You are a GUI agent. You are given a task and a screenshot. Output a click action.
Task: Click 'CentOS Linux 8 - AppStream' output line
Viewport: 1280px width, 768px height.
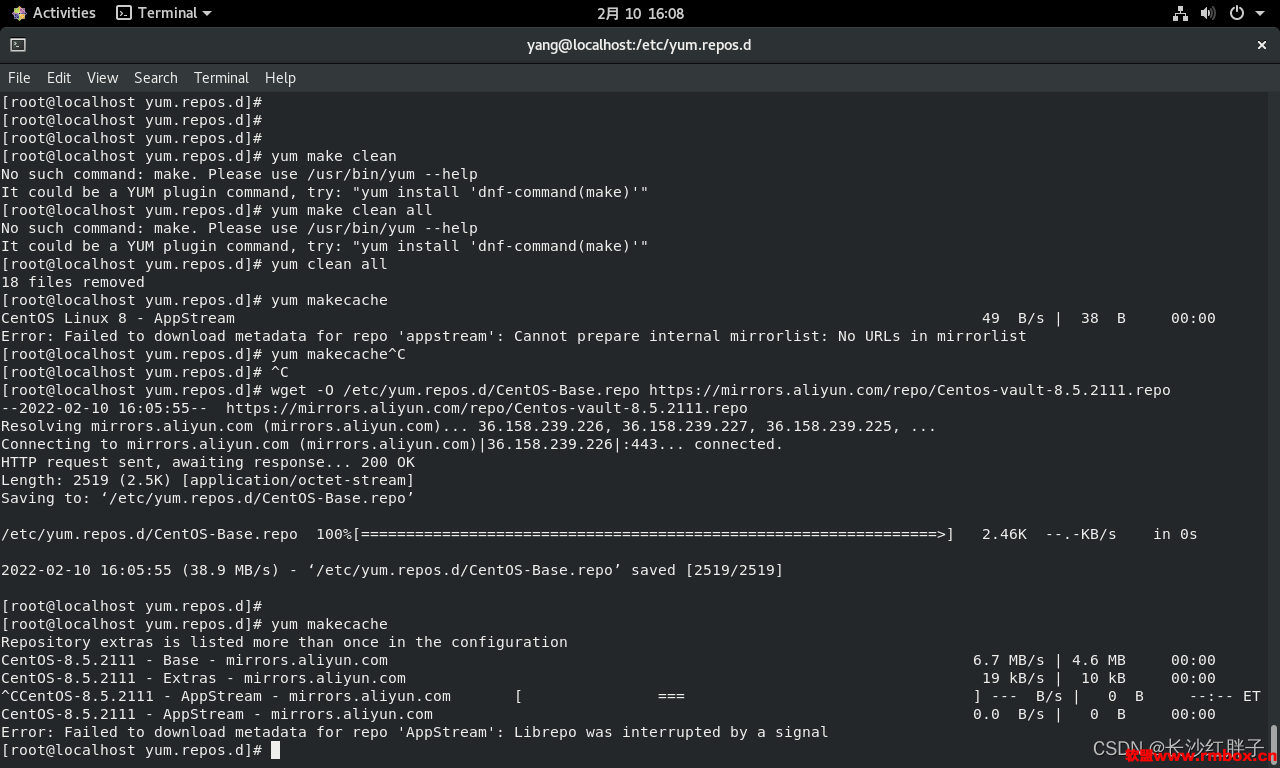(608, 318)
